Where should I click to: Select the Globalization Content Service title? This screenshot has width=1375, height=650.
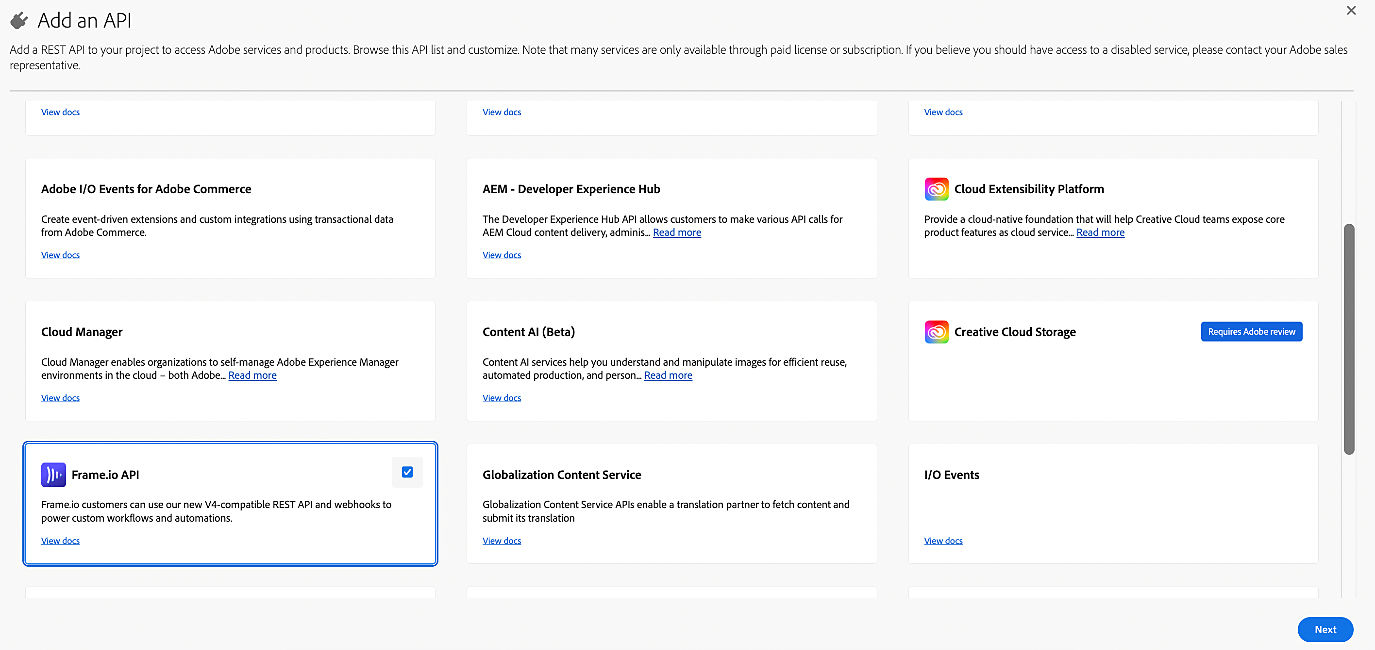(562, 475)
